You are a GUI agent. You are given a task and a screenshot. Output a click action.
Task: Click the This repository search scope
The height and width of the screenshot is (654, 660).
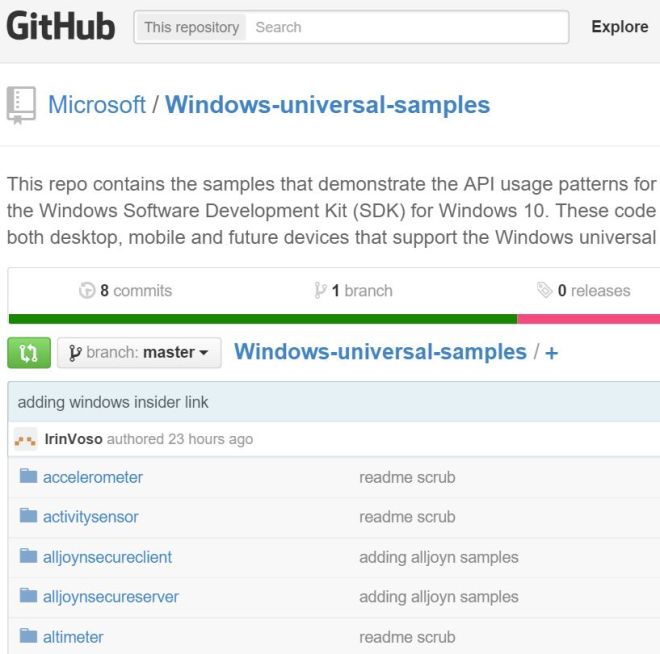point(191,27)
